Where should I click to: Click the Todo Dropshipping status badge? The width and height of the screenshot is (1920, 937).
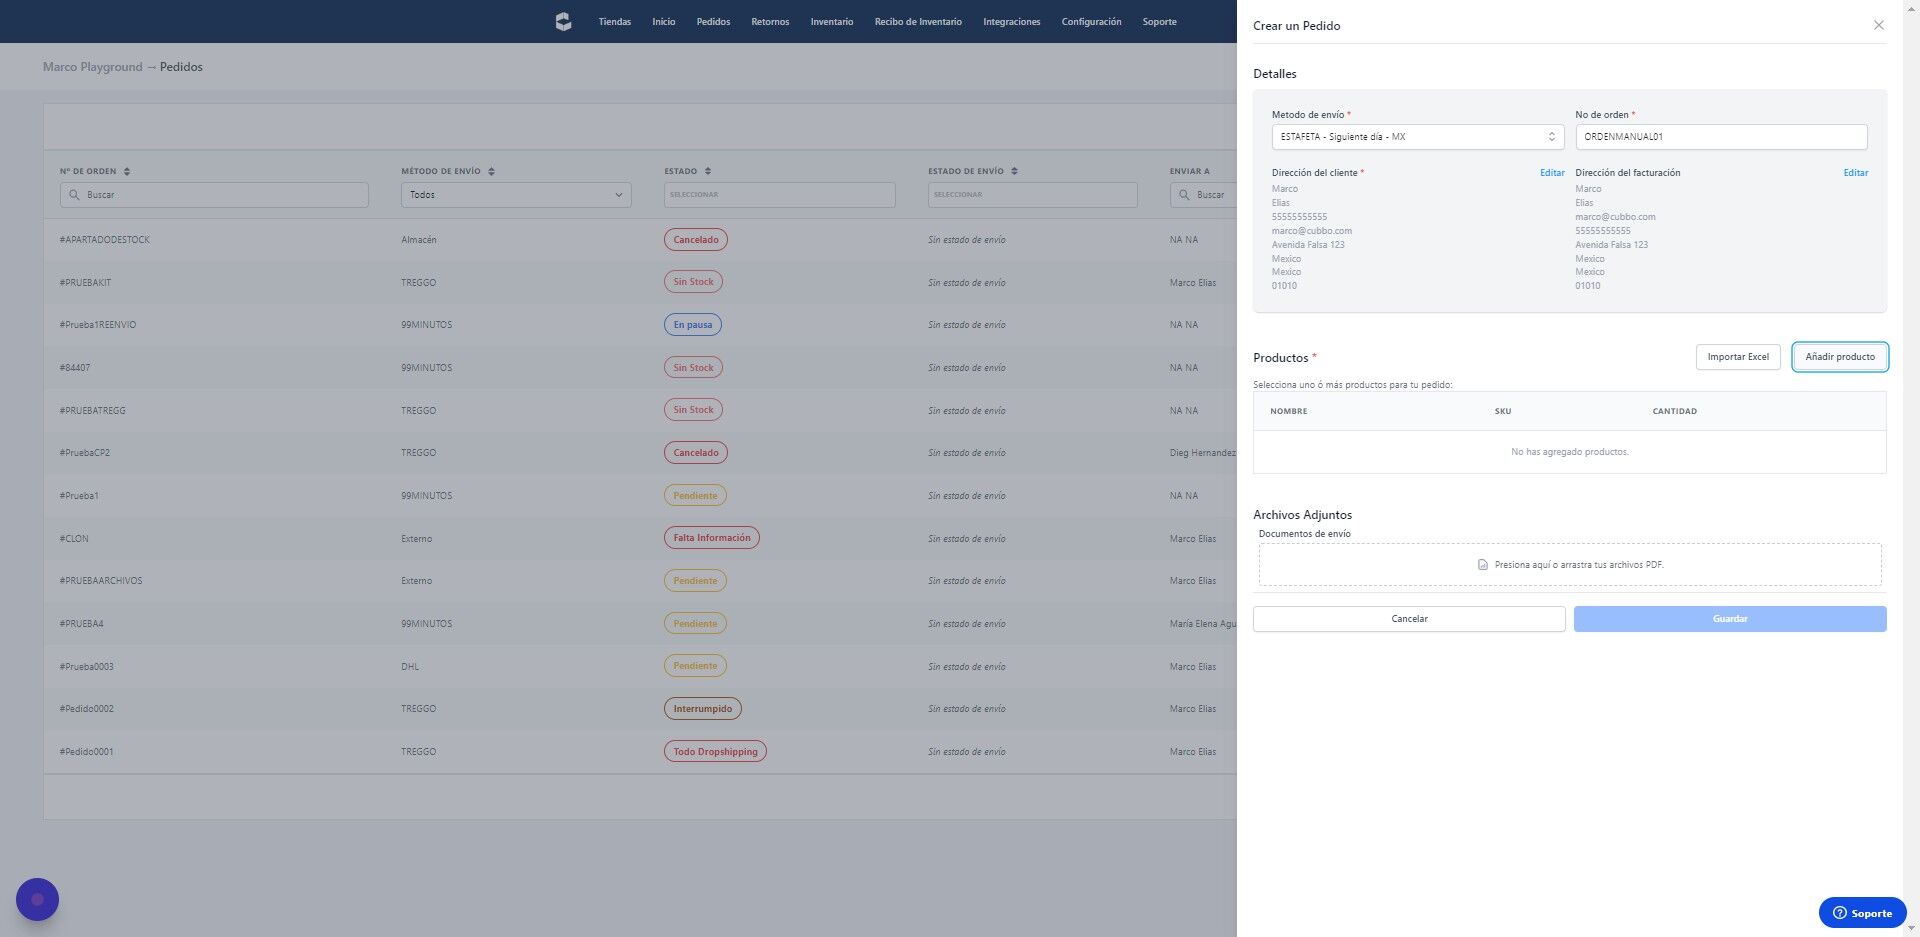(715, 752)
